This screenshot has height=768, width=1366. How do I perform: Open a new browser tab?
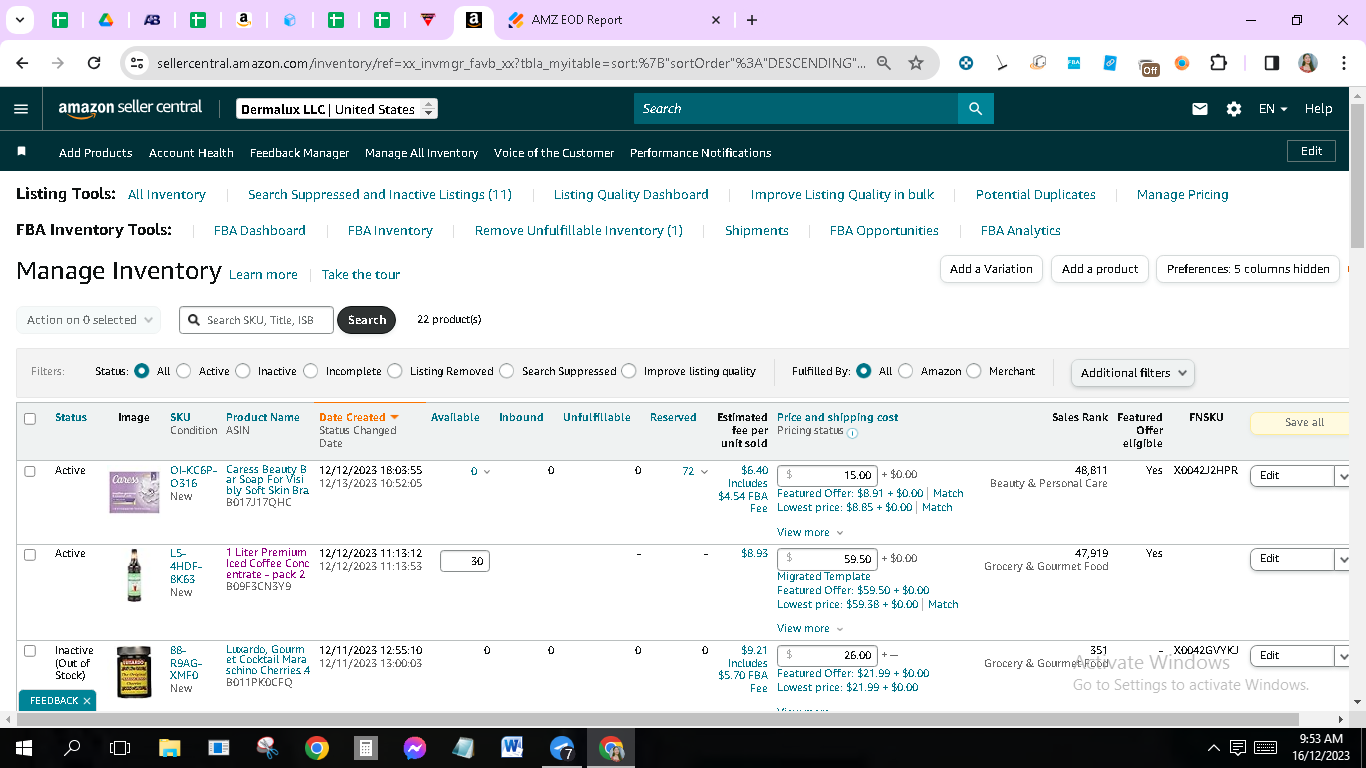752,20
